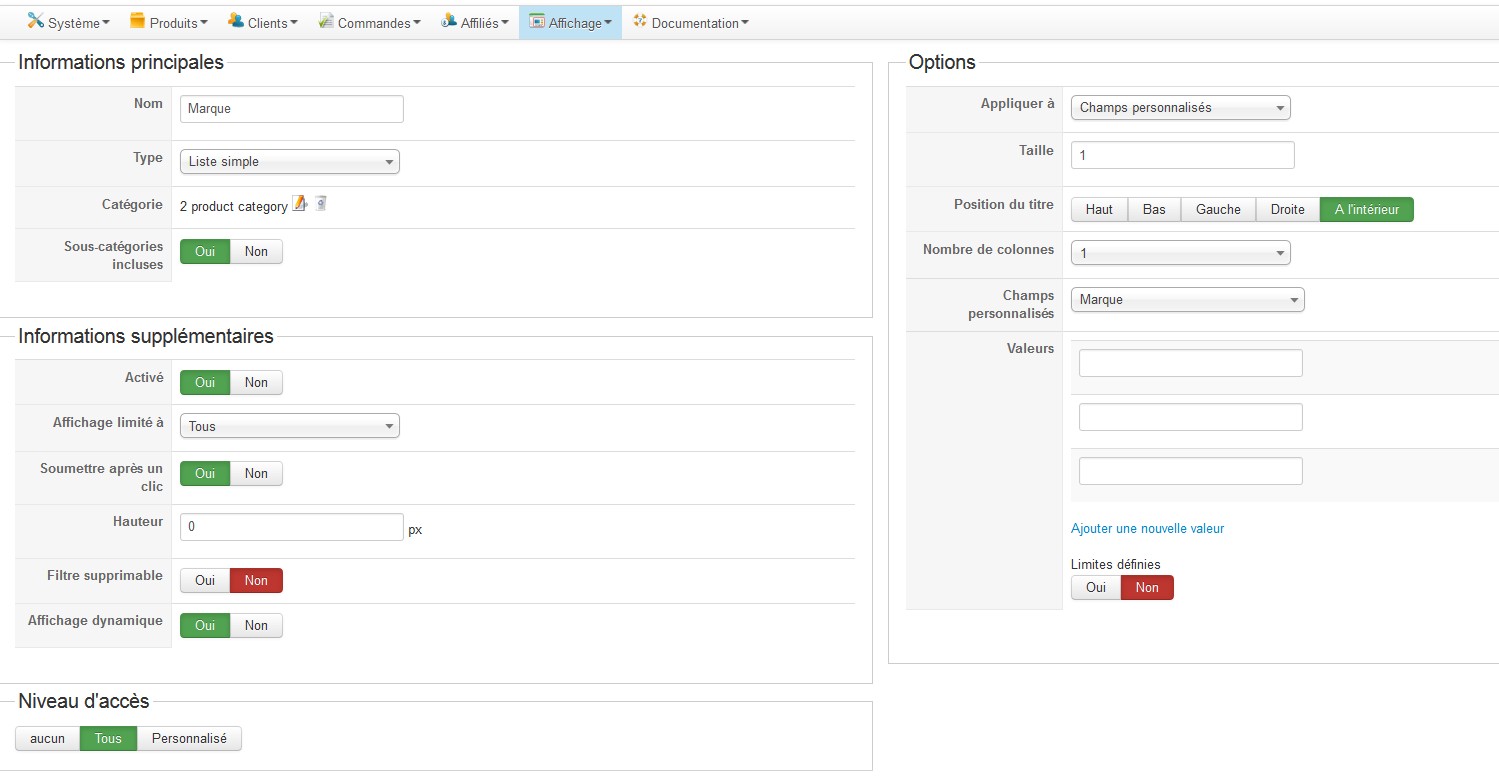Set Affichage dynamique to Oui
This screenshot has width=1499, height=782.
click(205, 625)
